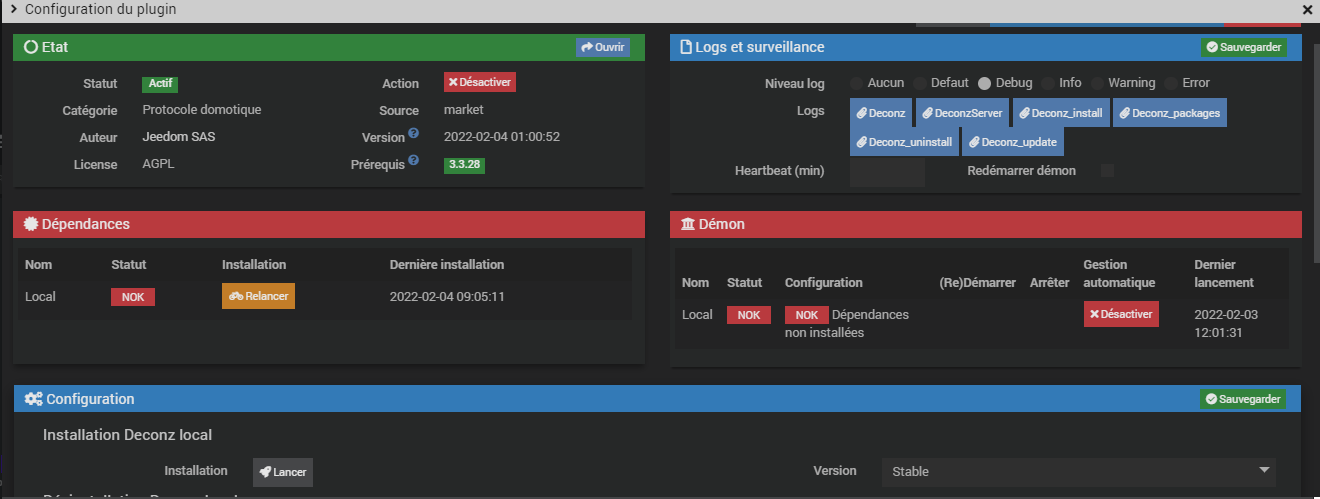1320x499 pixels.
Task: Click the chevron beside Configuration du plugin
Action: (14, 9)
